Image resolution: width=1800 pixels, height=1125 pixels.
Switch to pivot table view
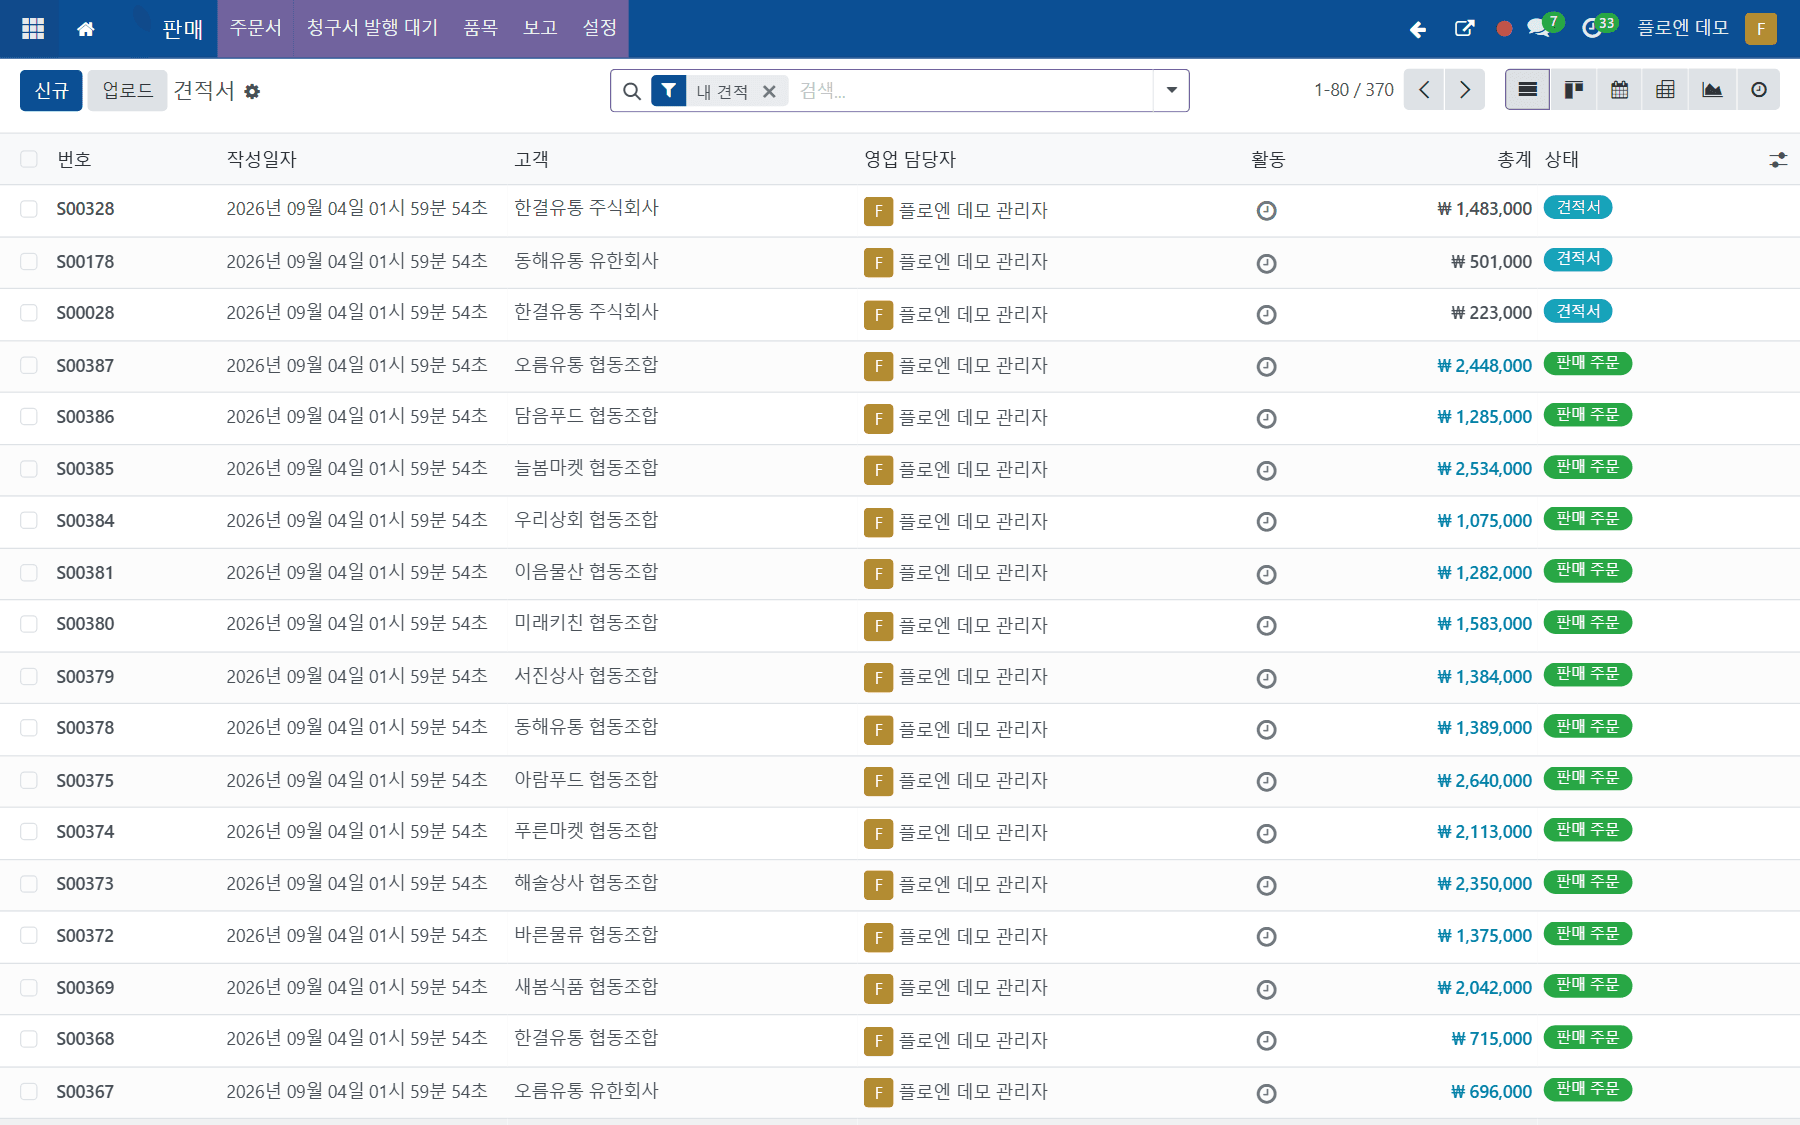[1665, 90]
